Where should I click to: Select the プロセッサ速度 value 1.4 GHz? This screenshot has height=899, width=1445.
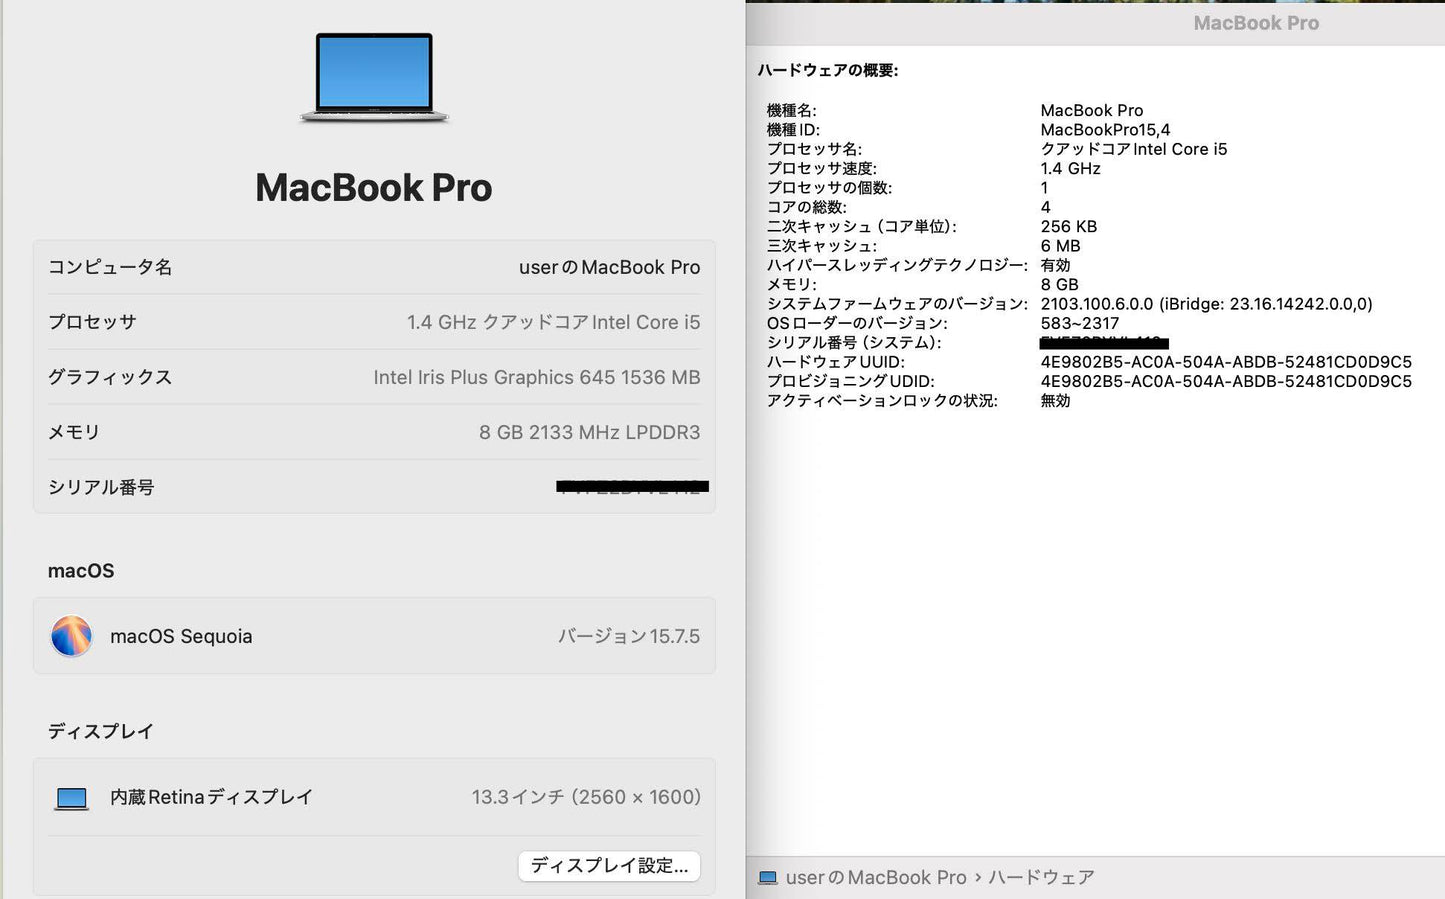click(1070, 168)
